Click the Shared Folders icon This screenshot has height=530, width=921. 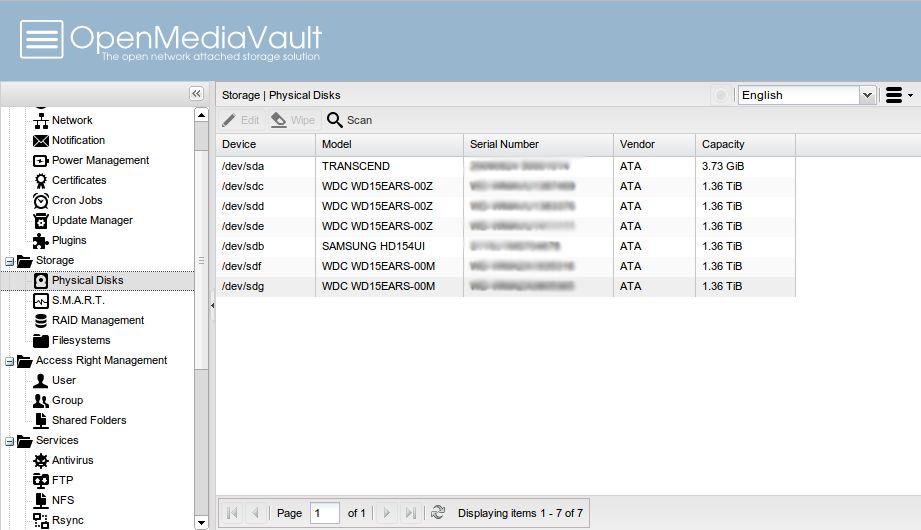[x=41, y=420]
